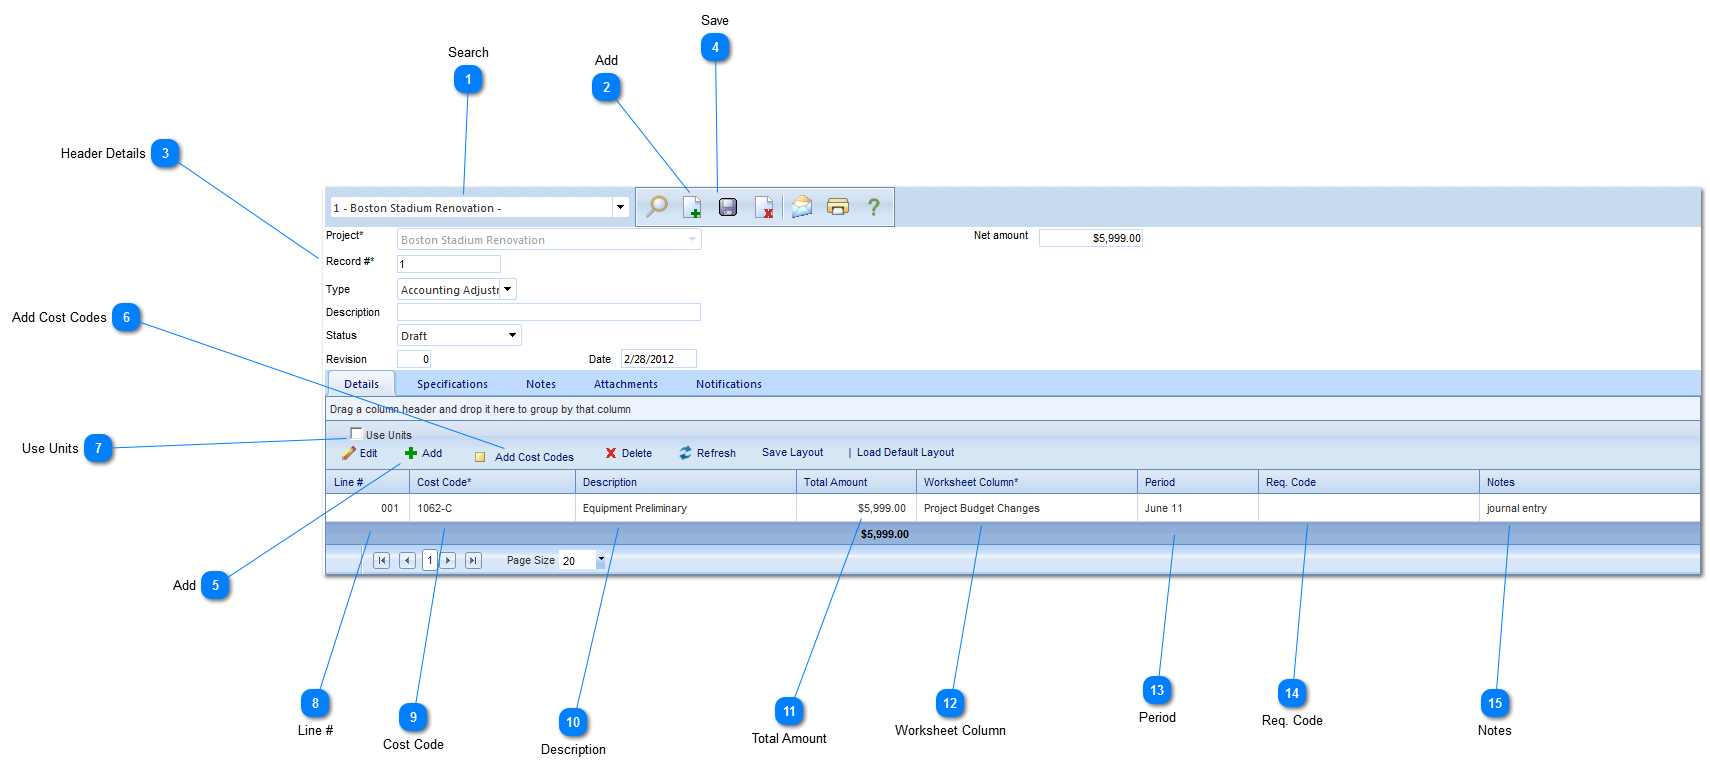
Task: Sort by the Worksheet Column header
Action: click(1027, 482)
